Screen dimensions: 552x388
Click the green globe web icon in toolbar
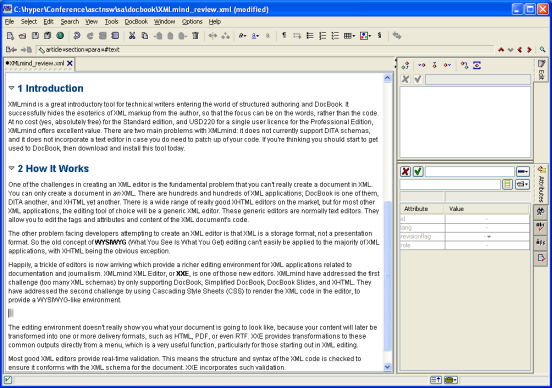60,36
